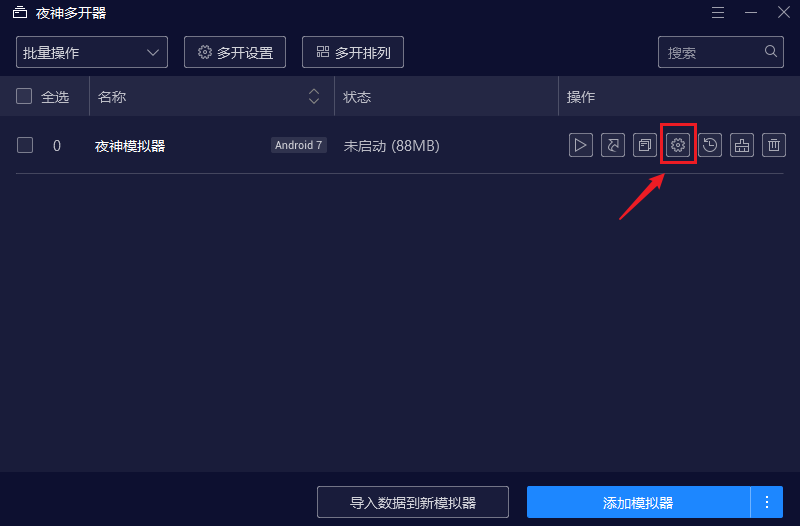Create desktop shortcut for the emulator
This screenshot has height=526, width=800.
point(613,145)
